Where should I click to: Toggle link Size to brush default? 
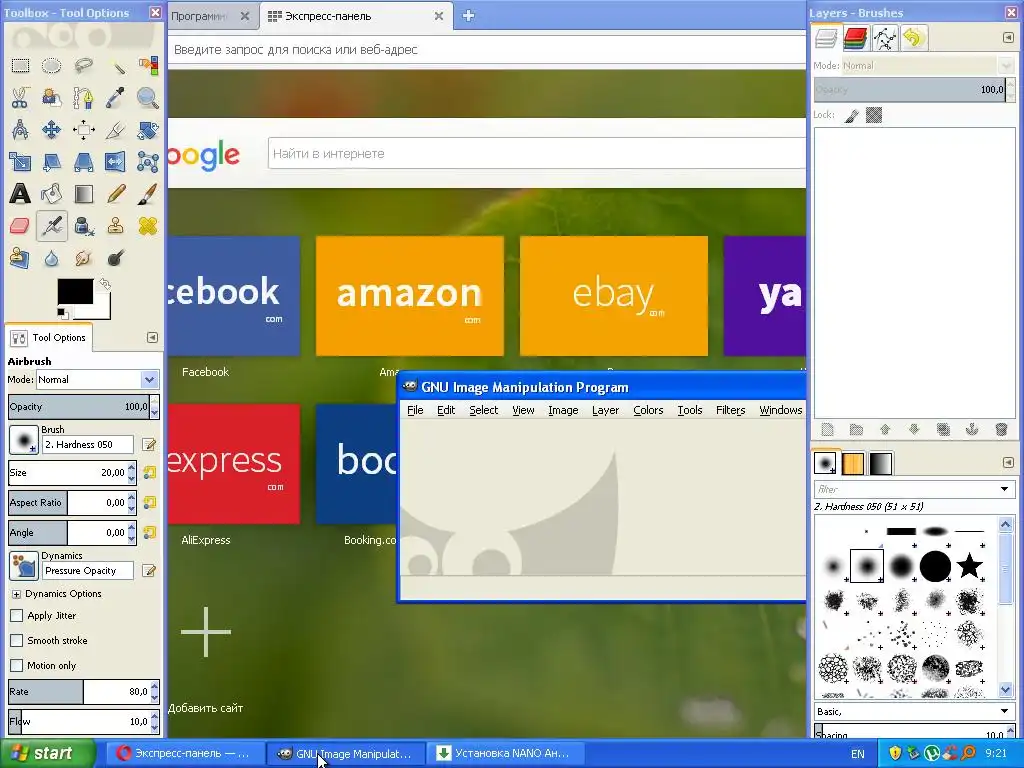150,472
